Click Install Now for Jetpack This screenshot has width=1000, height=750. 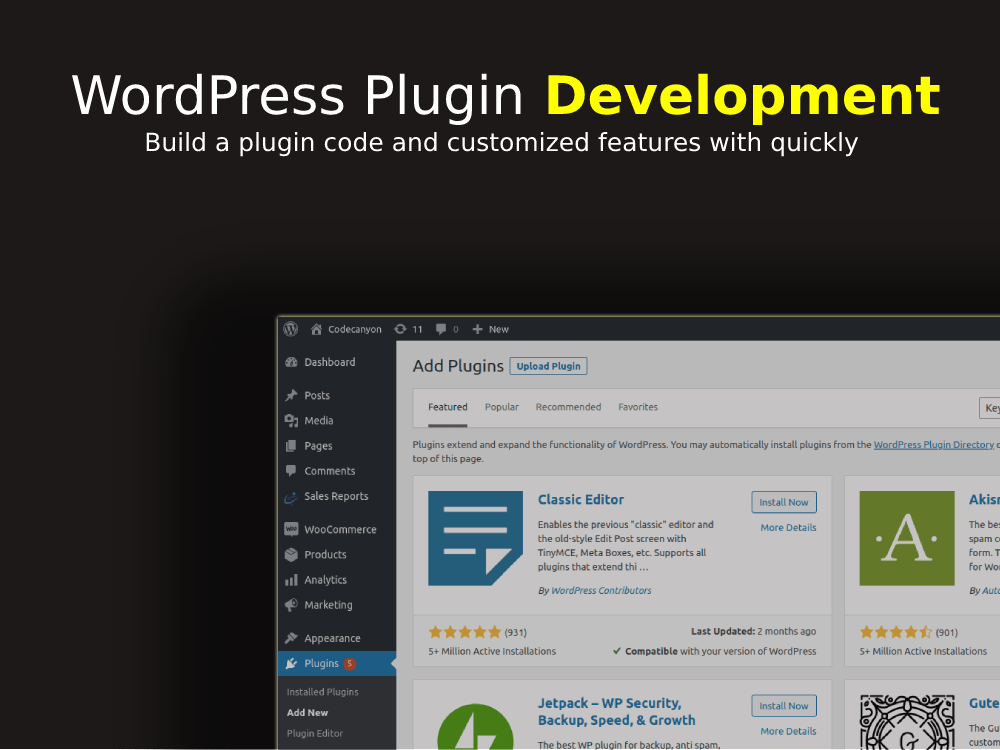(784, 705)
